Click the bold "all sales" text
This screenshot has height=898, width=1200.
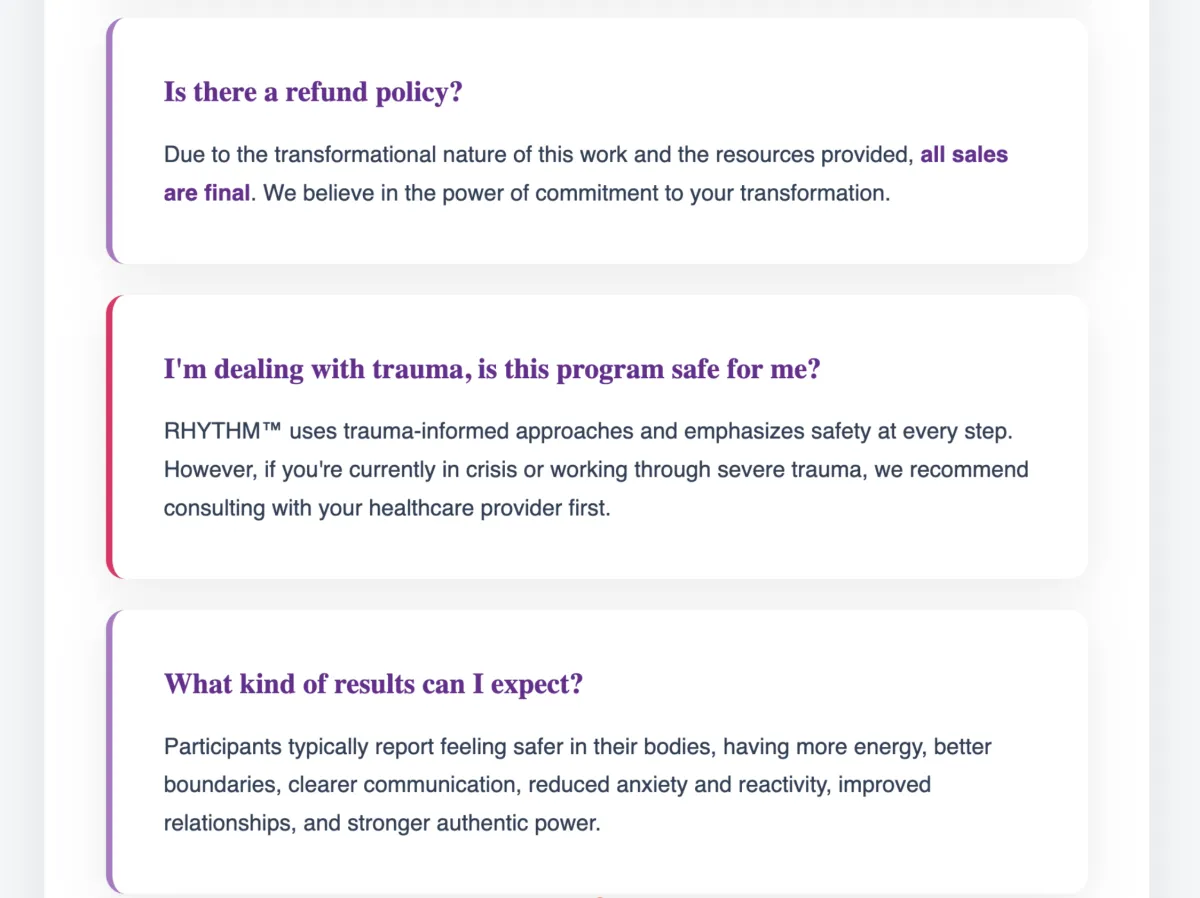[964, 155]
